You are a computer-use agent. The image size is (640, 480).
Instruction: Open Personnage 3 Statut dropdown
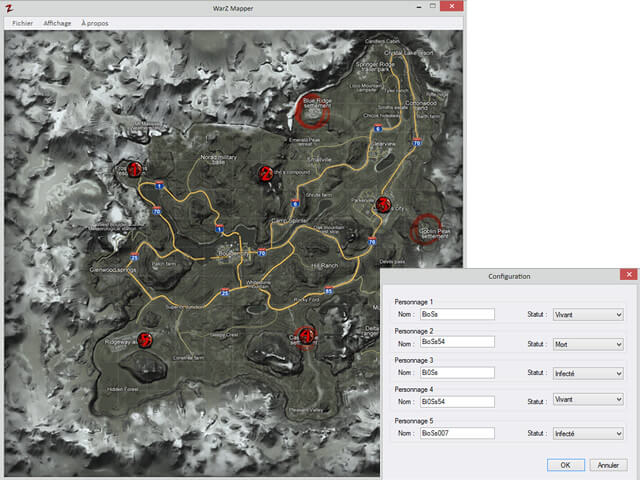(x=588, y=373)
